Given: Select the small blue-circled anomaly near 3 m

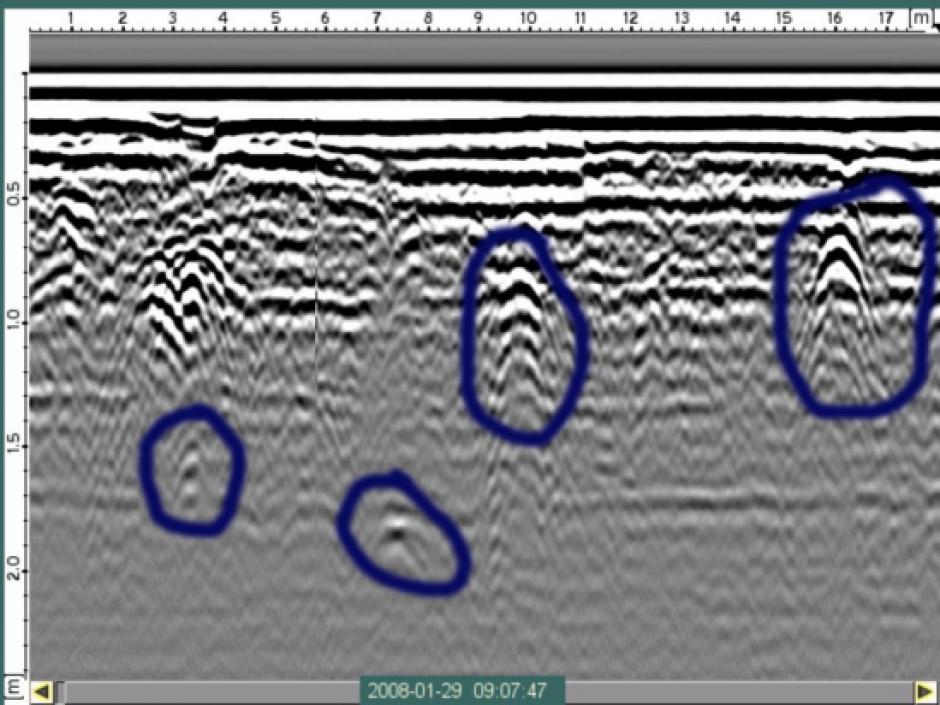Looking at the screenshot, I should click(192, 469).
